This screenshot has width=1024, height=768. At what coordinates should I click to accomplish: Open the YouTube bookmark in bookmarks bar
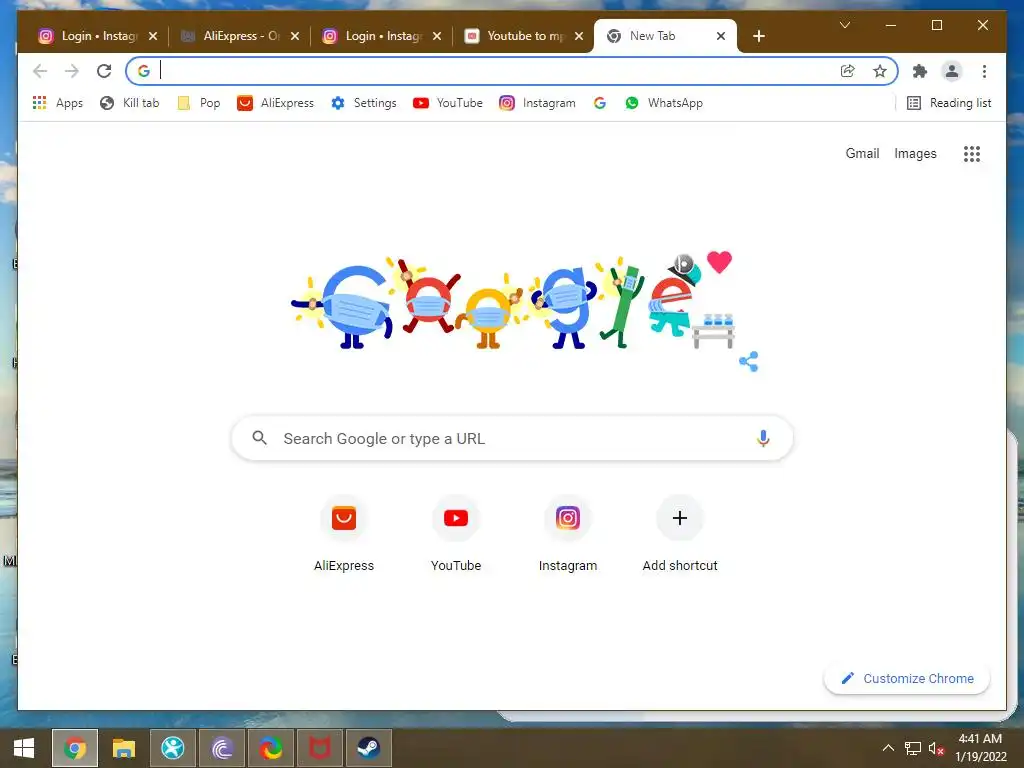coord(447,103)
